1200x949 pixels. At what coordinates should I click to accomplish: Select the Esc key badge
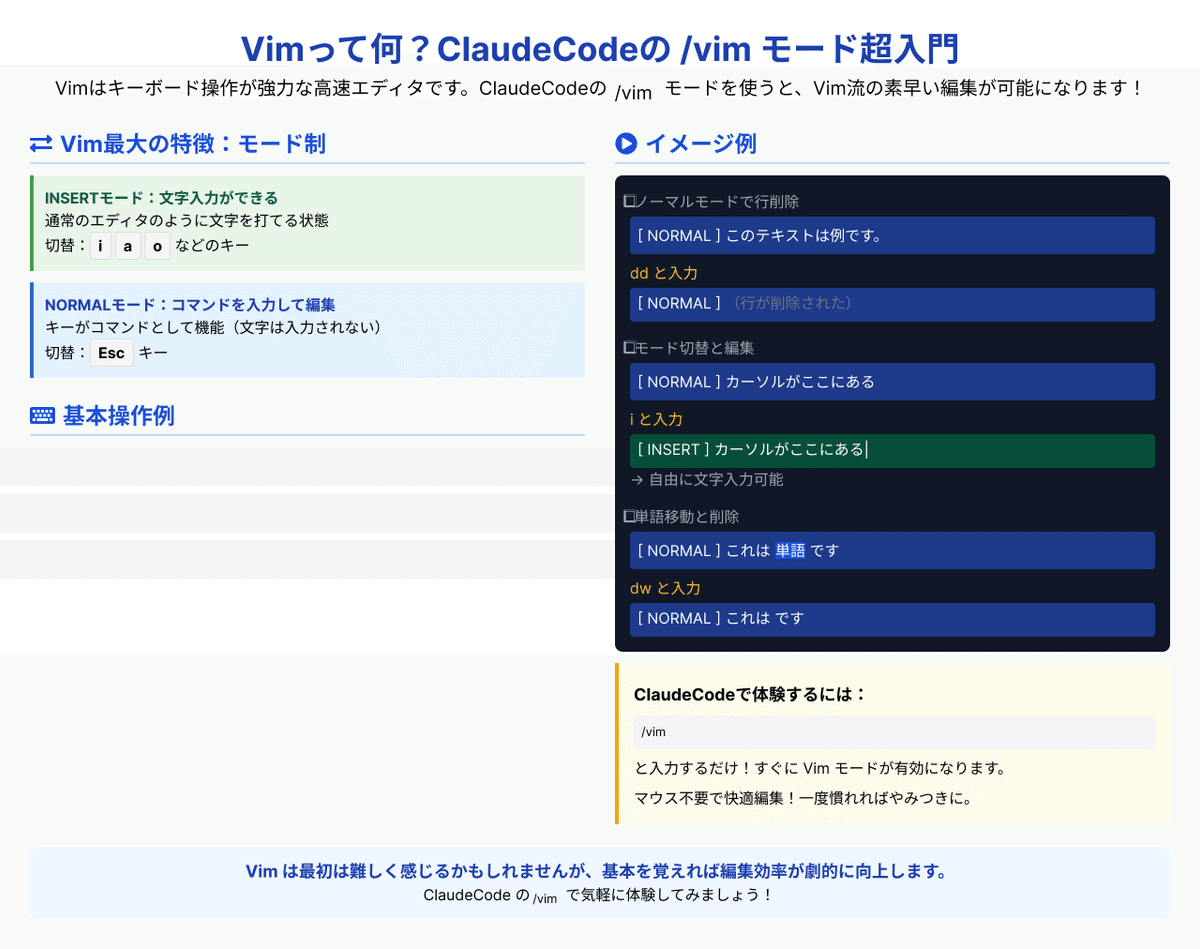(112, 352)
